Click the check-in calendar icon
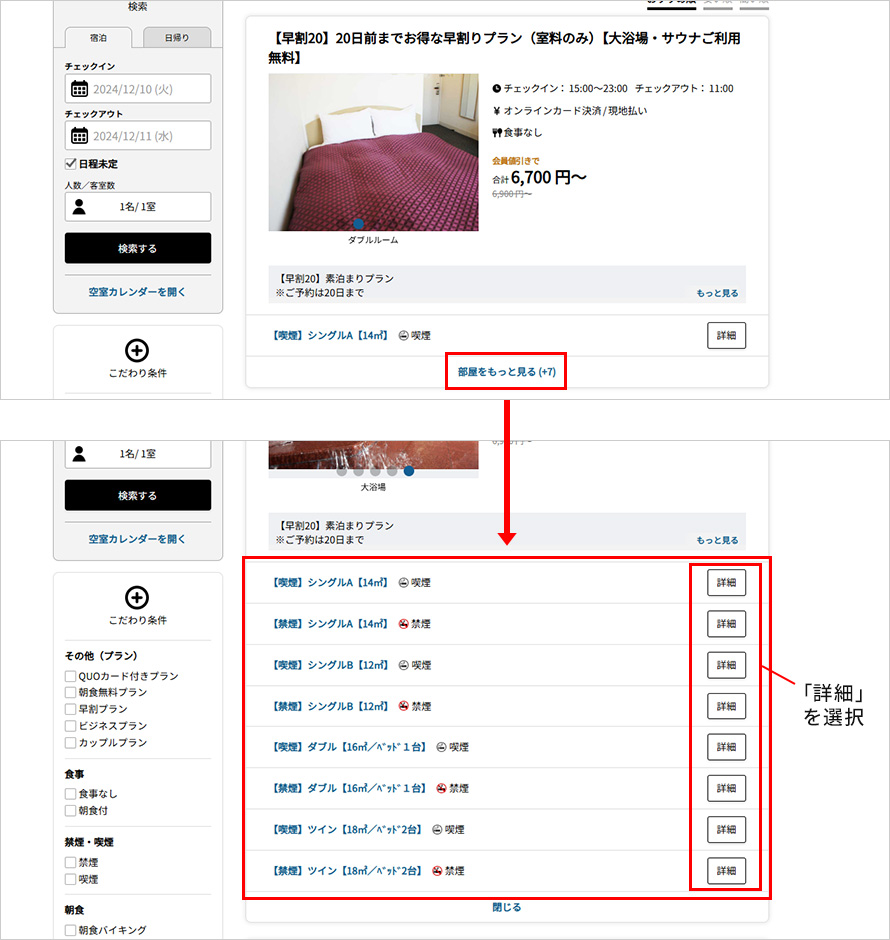The image size is (890, 940). point(79,89)
